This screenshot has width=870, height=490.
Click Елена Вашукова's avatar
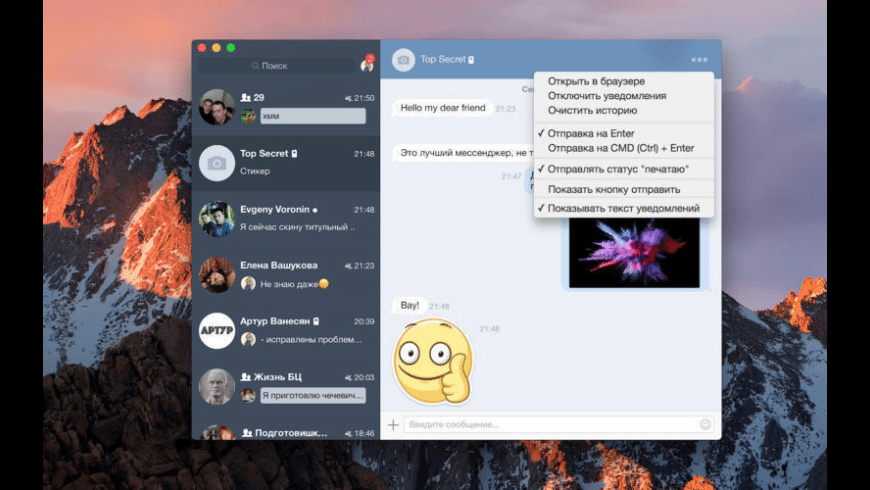[x=216, y=275]
